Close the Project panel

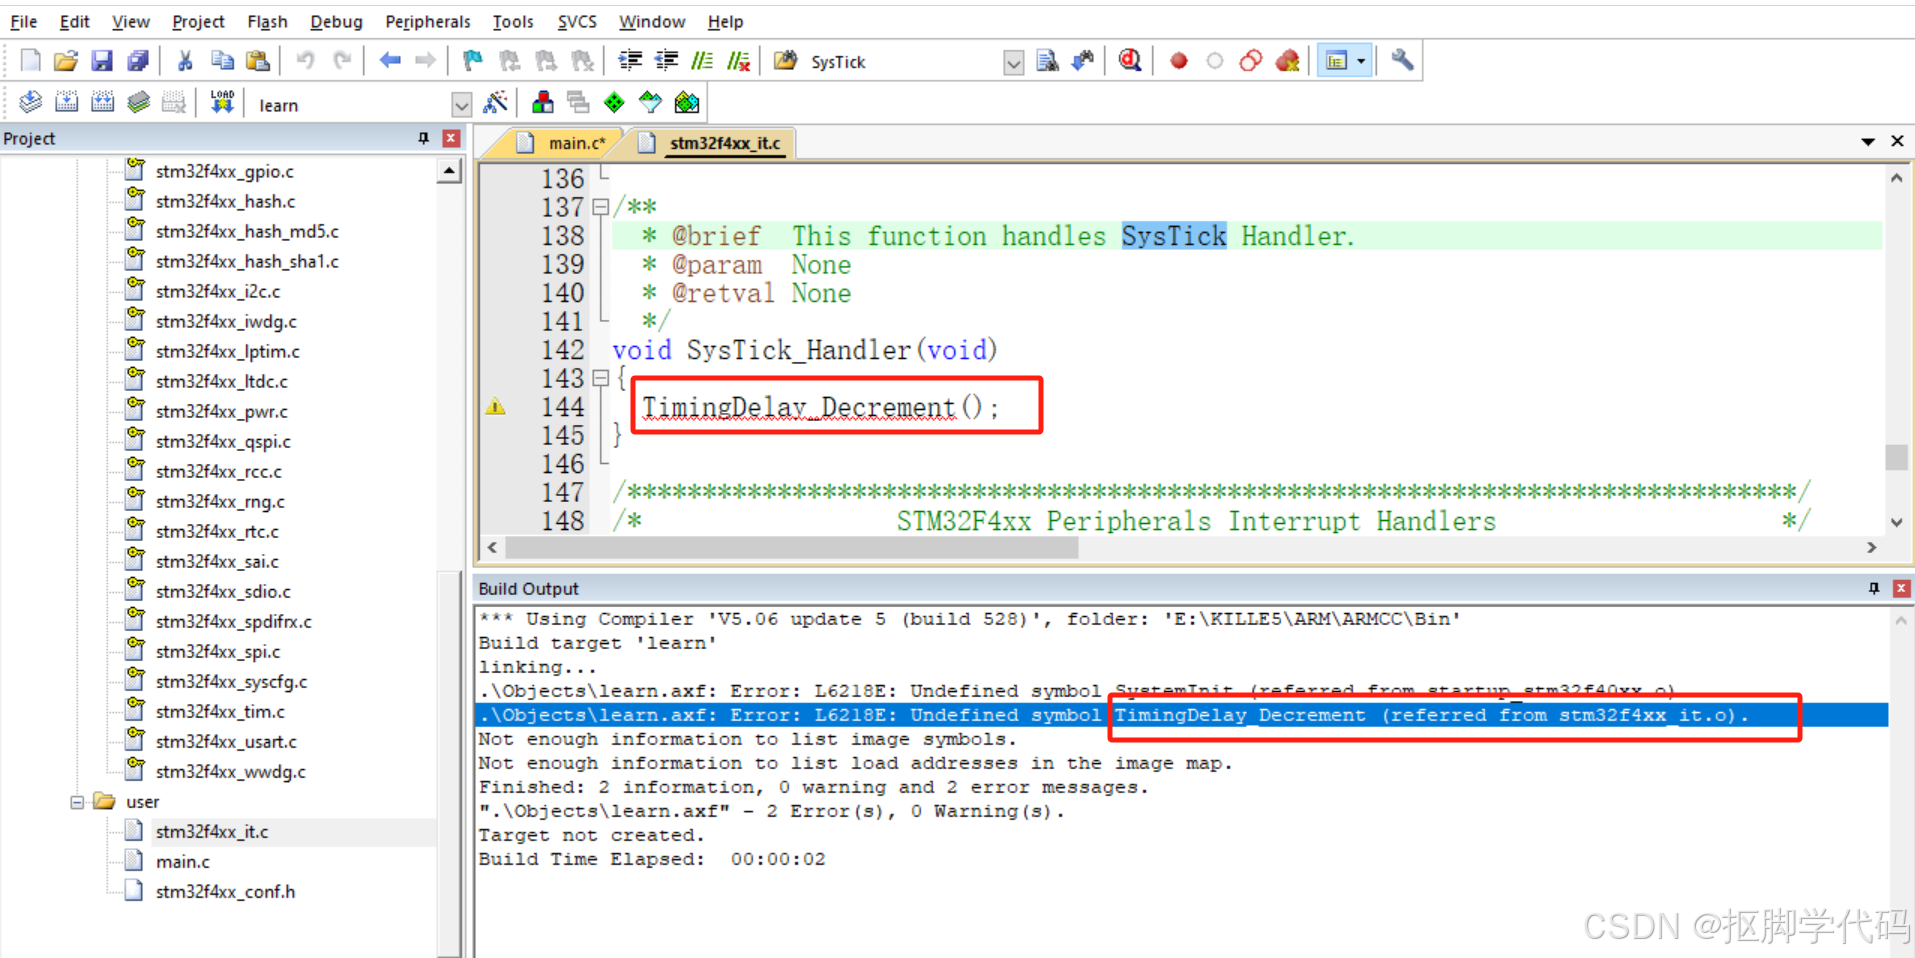pyautogui.click(x=452, y=138)
